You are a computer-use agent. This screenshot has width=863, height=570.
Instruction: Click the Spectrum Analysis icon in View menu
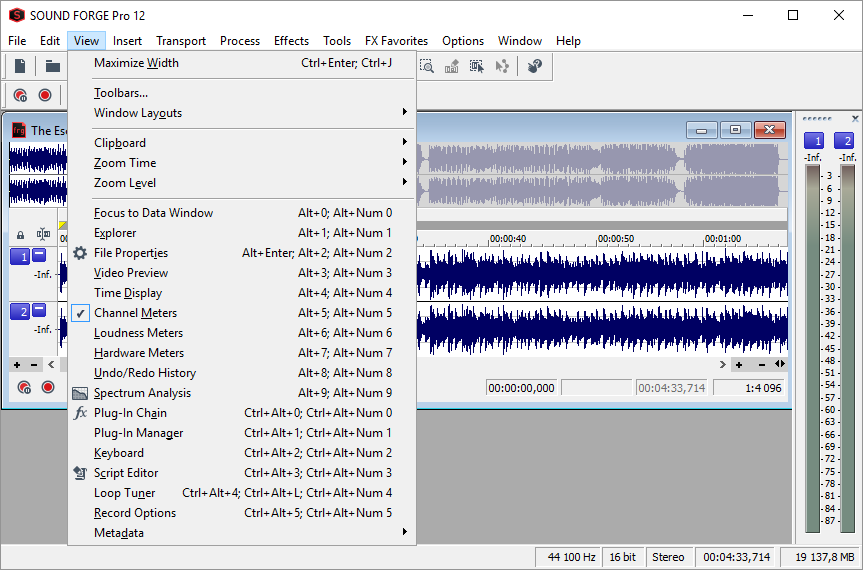coord(80,393)
